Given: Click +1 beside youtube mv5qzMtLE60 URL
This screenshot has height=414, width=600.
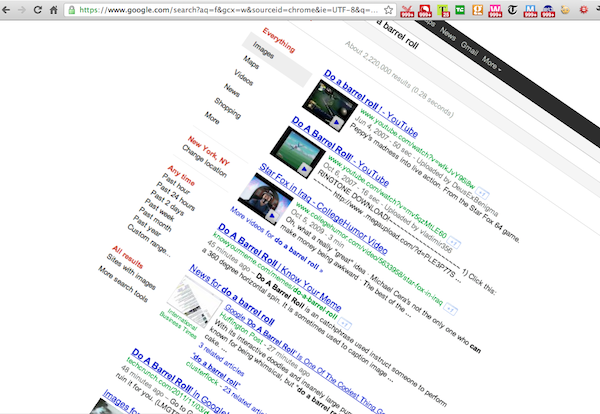Looking at the screenshot, I should pyautogui.click(x=454, y=242).
